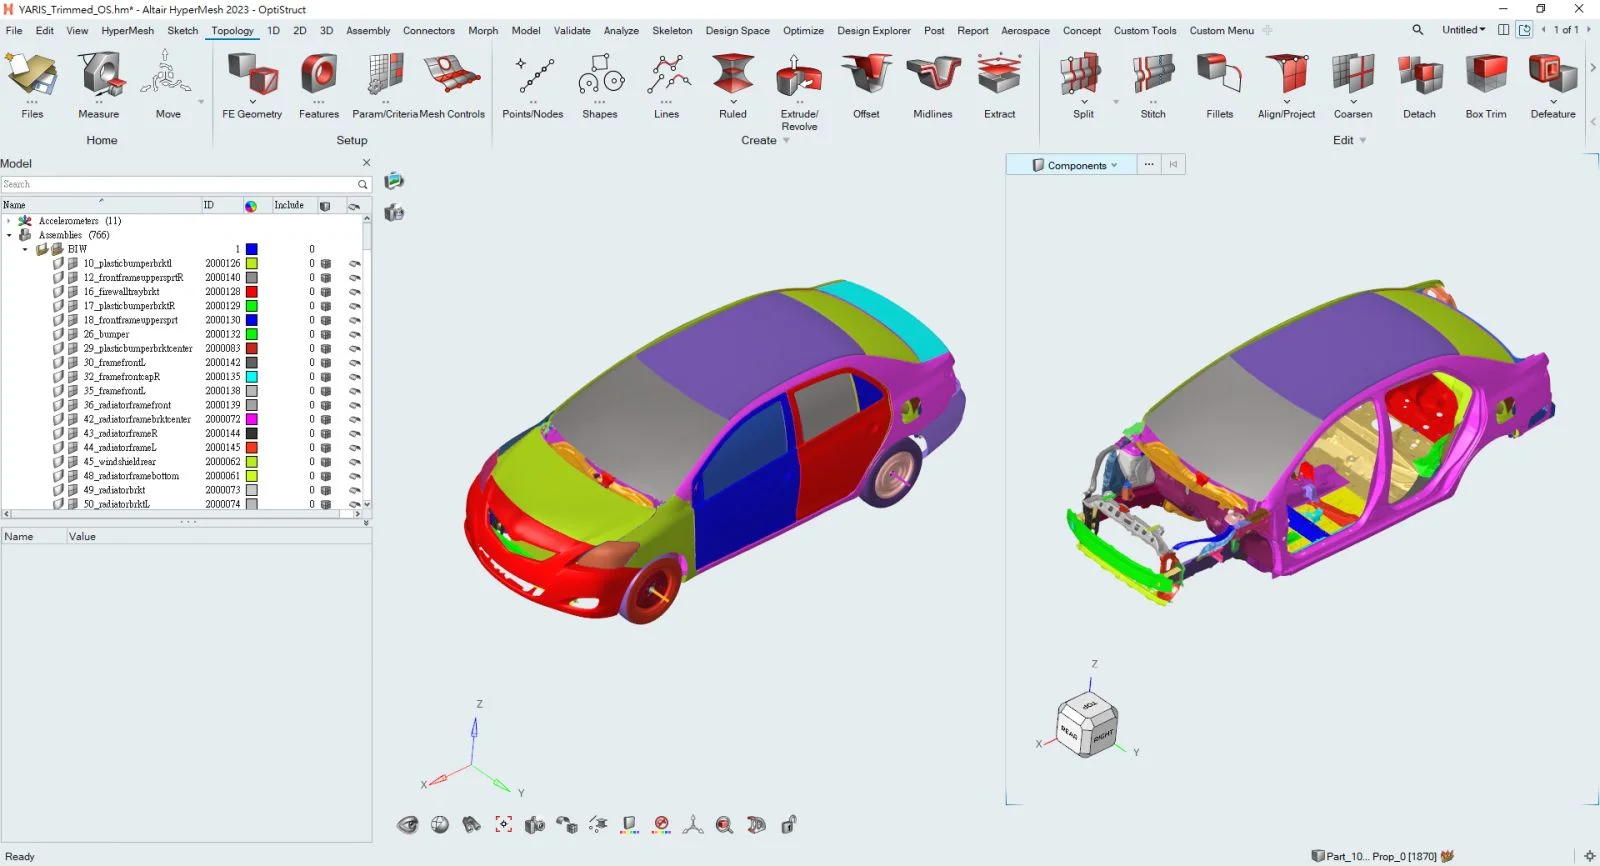Toggle mesh display icon for 26_bumper

tap(326, 335)
